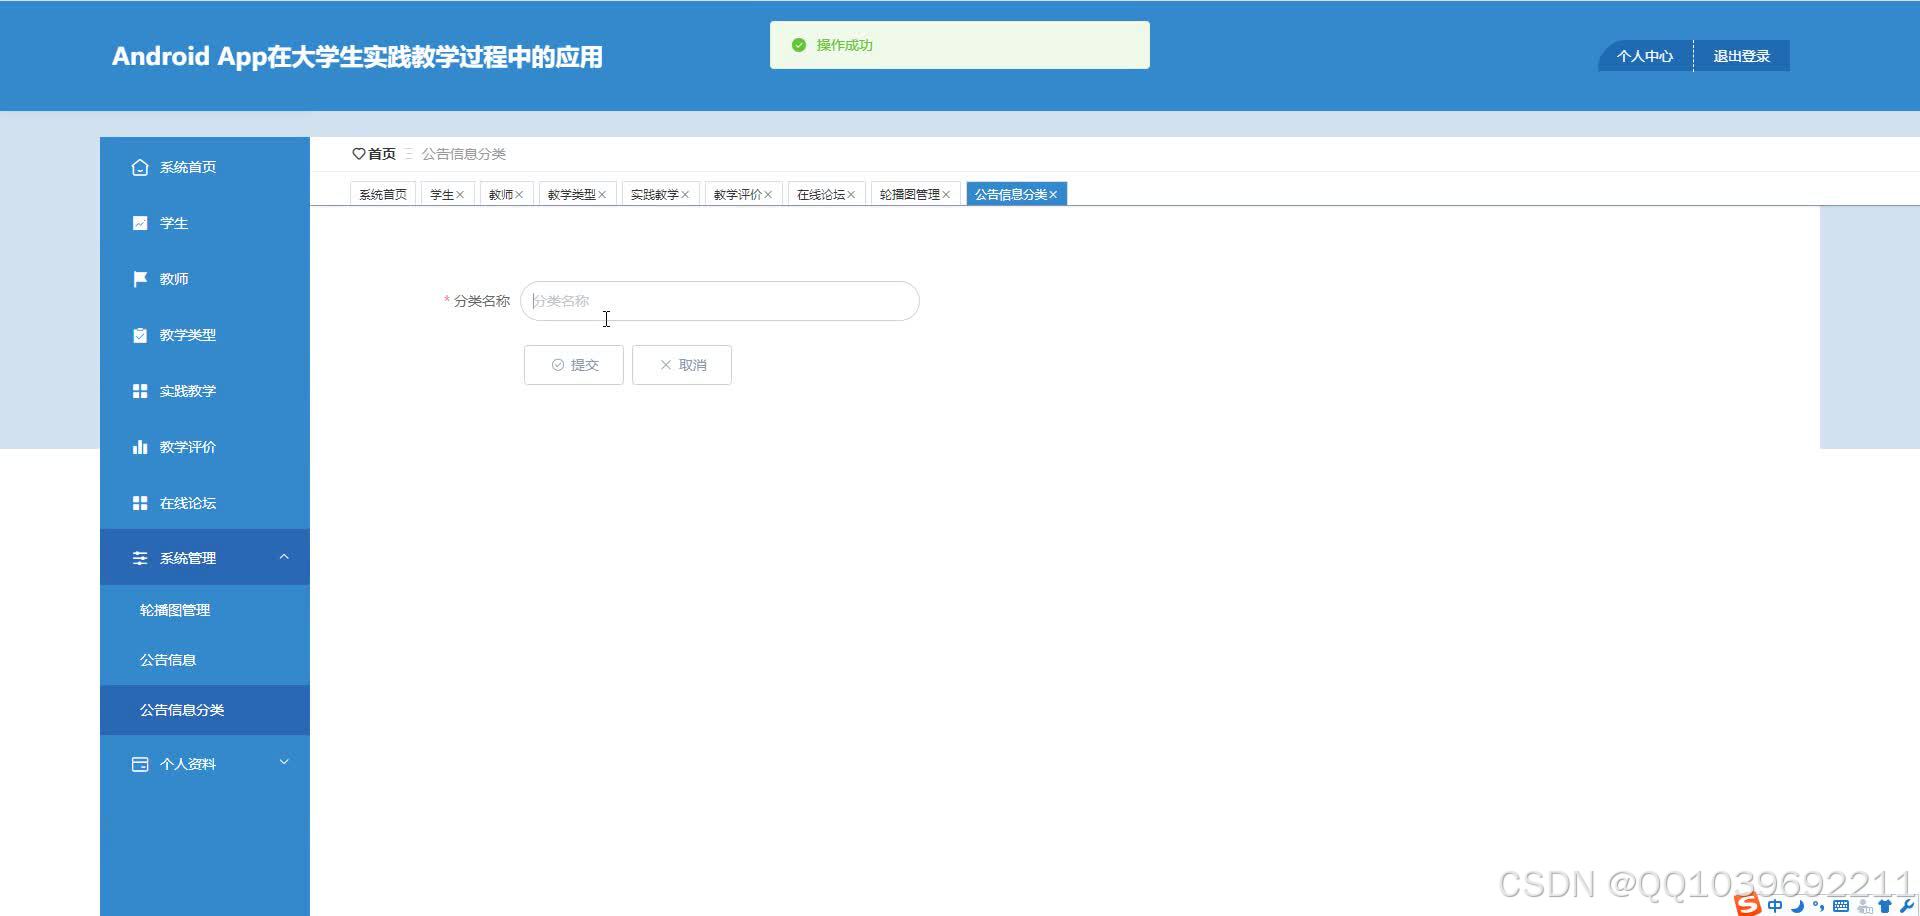Collapse the 系统管理 menu chevron

click(285, 557)
